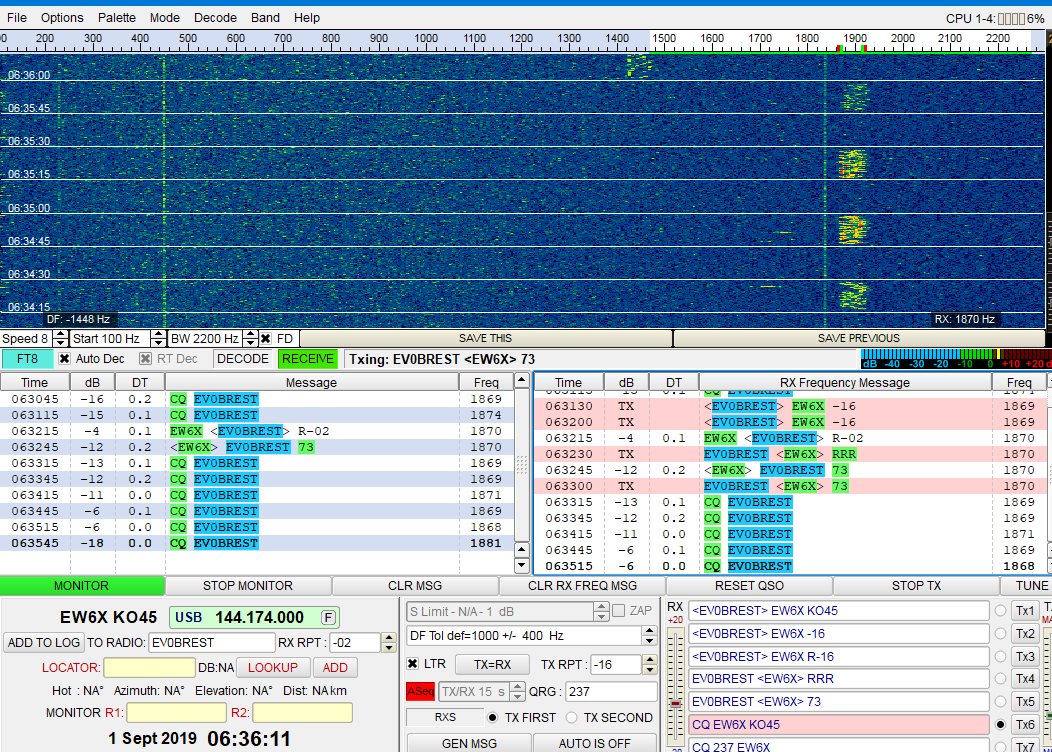Click the Tx1 message send button
Viewport: 1052px width, 752px height.
[x=1025, y=611]
